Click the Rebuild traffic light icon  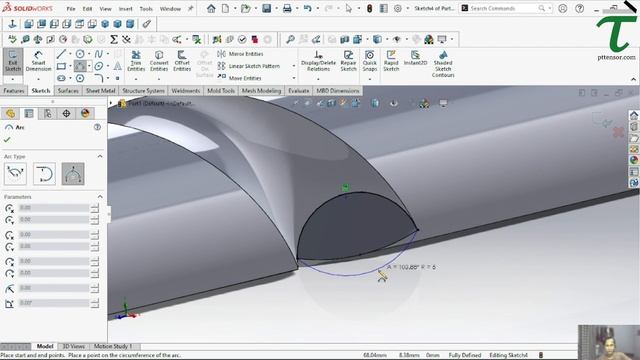coord(369,8)
